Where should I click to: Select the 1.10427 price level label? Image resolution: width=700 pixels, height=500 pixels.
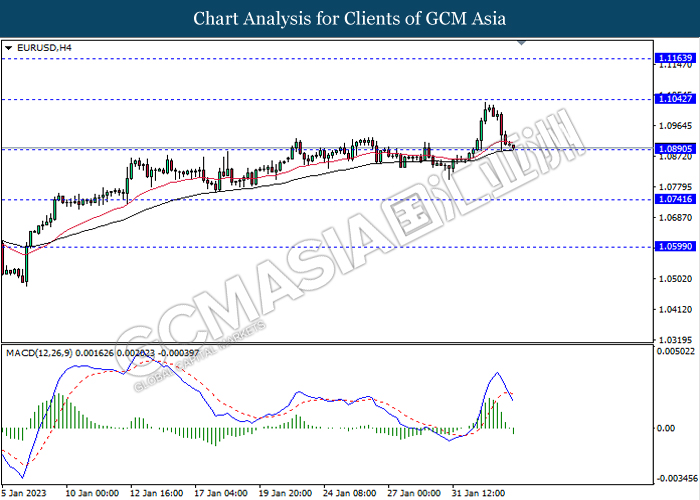tap(675, 99)
